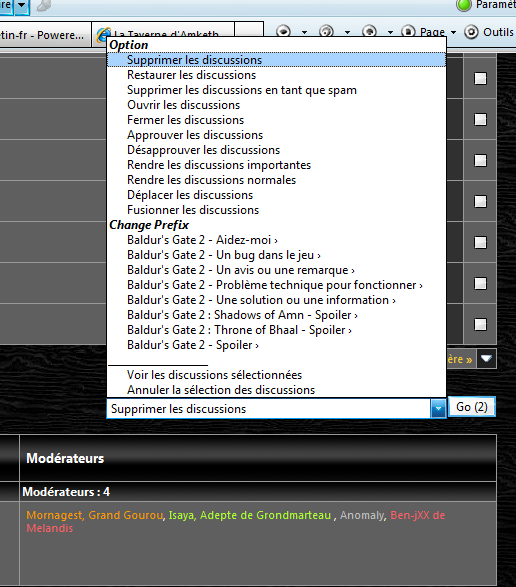The image size is (516, 587).
Task: Select prefix 'Un bug dans le jeu'
Action: [x=276, y=255]
